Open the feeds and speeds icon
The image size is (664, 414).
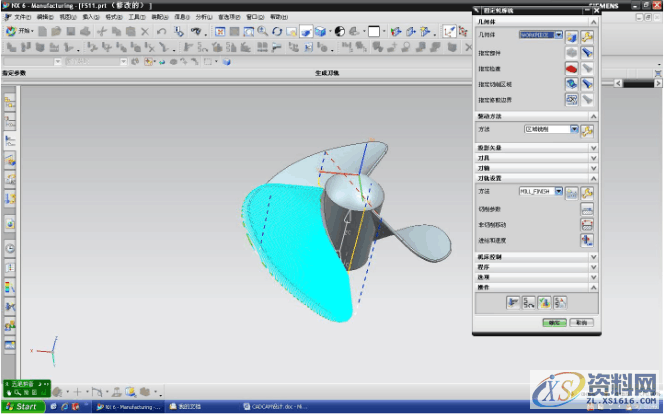(587, 240)
